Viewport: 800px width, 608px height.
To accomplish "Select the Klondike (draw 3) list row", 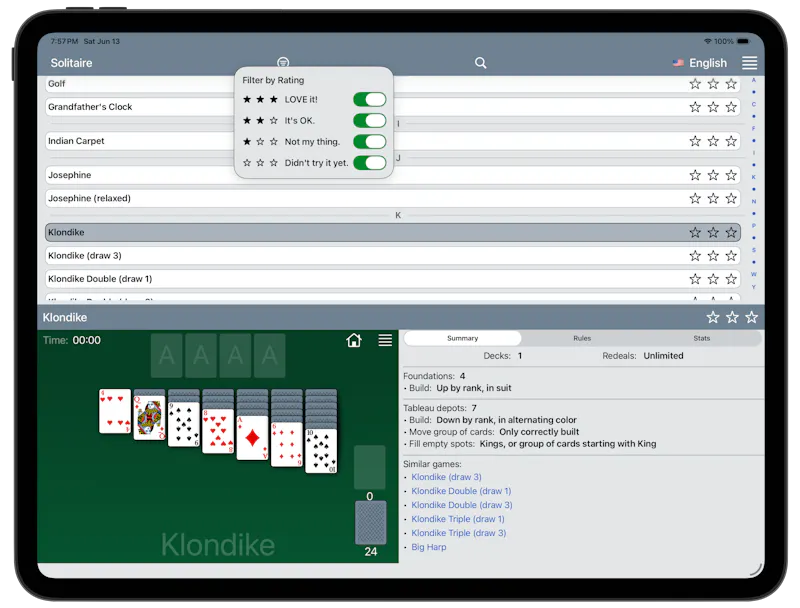I will tap(393, 256).
